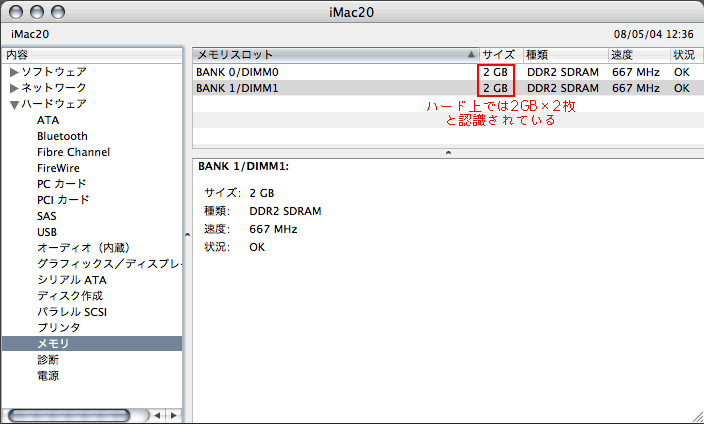Open グラフィックス／ディスプレイ entry

click(110, 264)
